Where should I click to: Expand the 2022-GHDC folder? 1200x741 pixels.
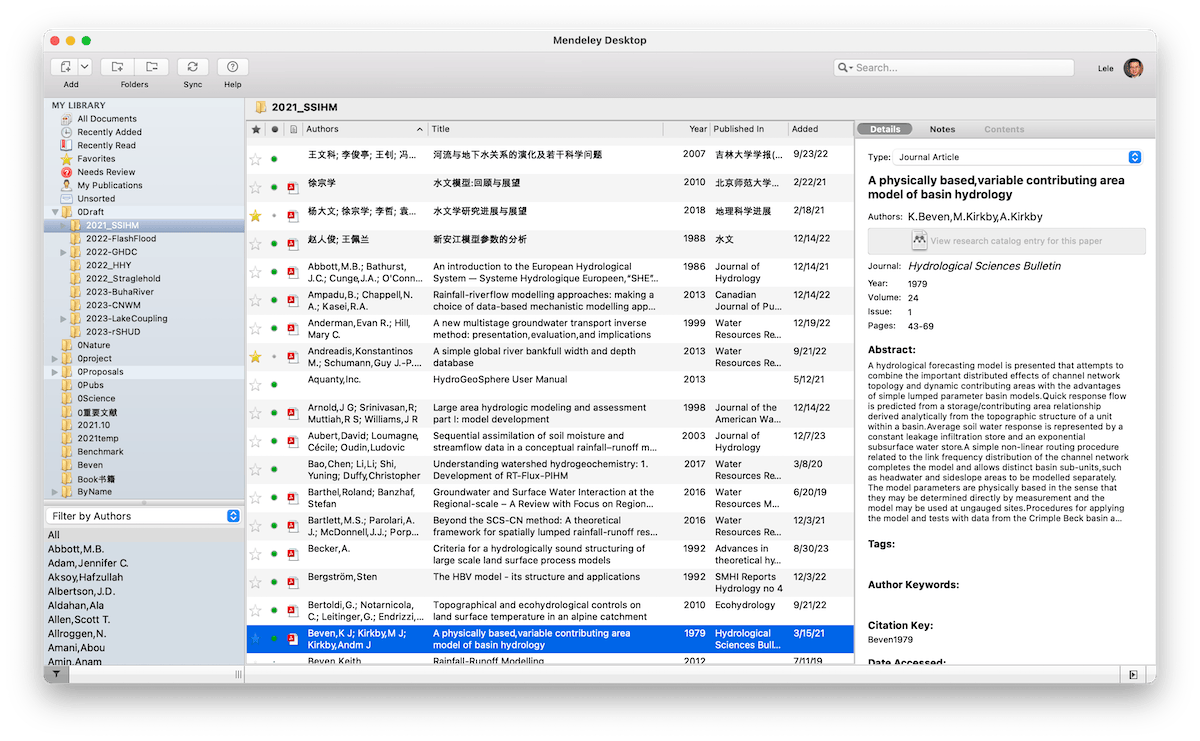(x=64, y=252)
